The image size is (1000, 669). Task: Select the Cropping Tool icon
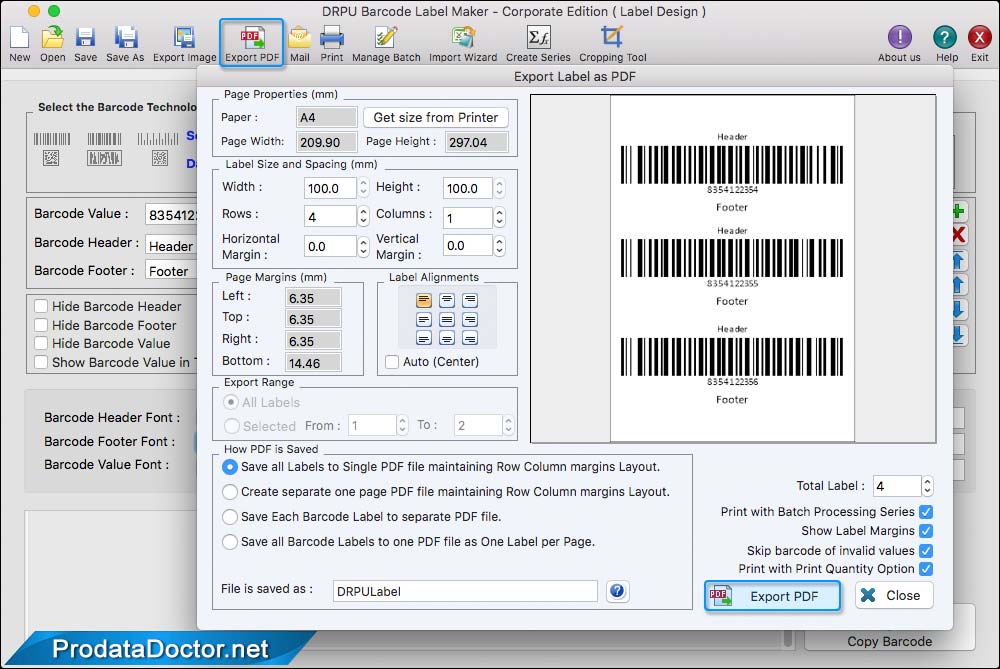point(612,43)
